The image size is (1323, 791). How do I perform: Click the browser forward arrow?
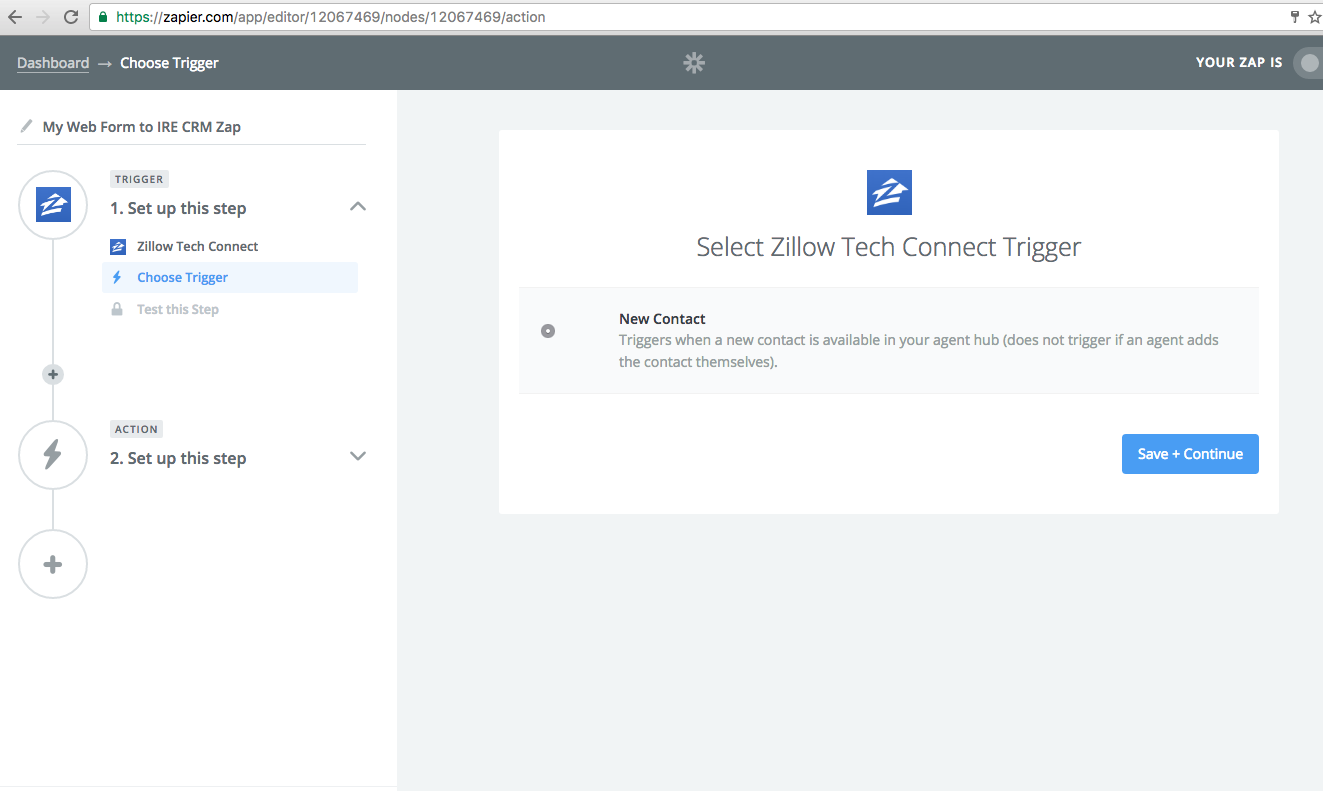pos(42,17)
